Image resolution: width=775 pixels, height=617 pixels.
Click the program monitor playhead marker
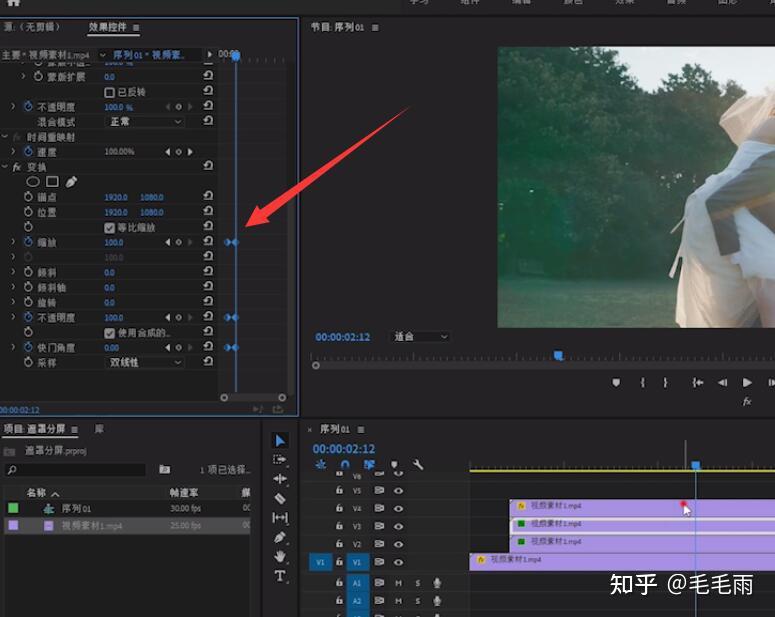pos(558,355)
